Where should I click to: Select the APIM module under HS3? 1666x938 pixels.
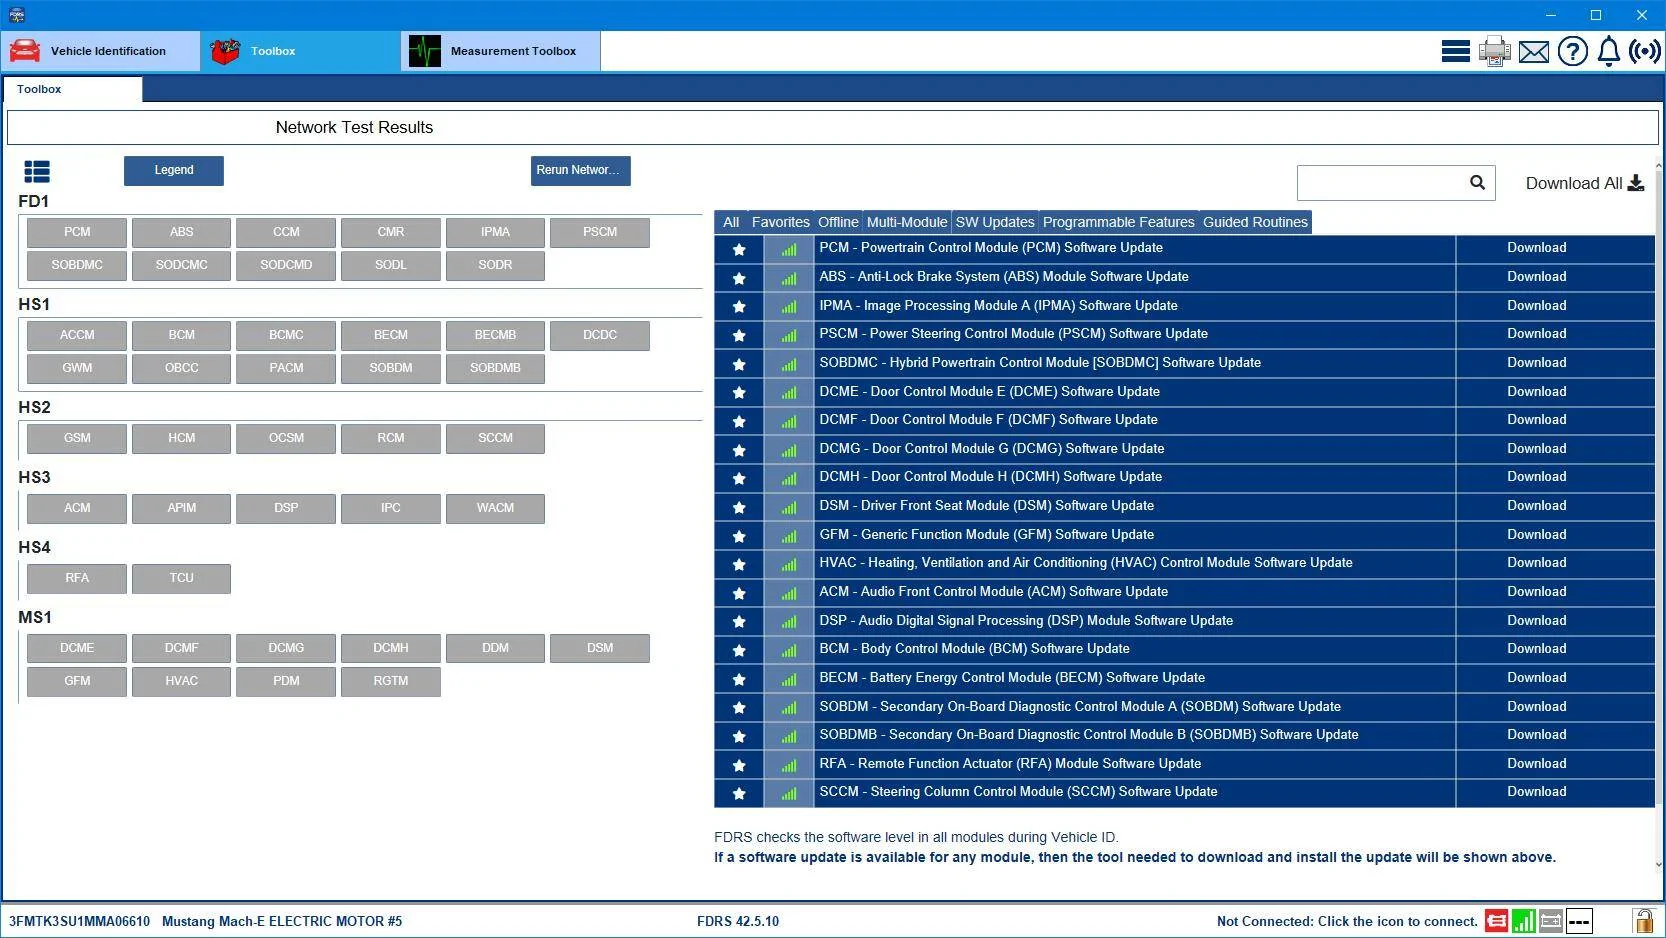(x=181, y=508)
